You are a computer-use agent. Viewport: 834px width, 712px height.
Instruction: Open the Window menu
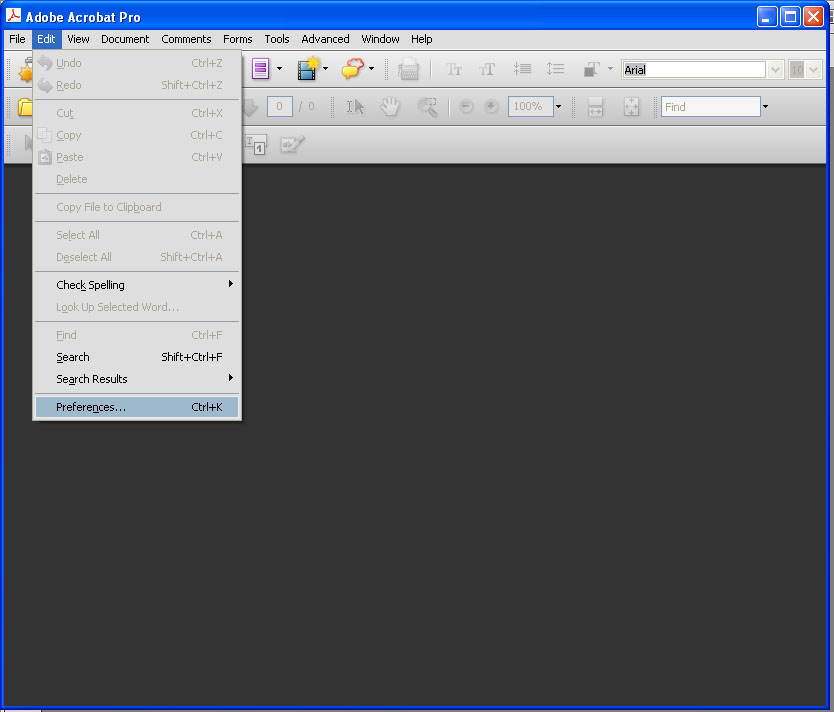(x=380, y=39)
